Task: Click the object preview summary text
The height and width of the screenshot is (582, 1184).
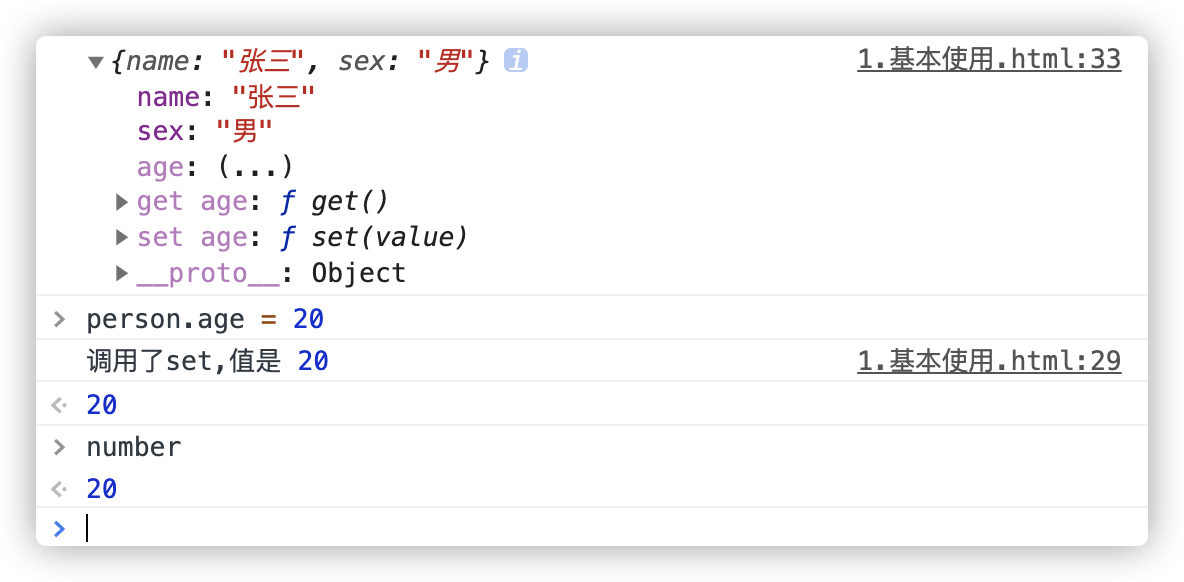Action: click(300, 62)
